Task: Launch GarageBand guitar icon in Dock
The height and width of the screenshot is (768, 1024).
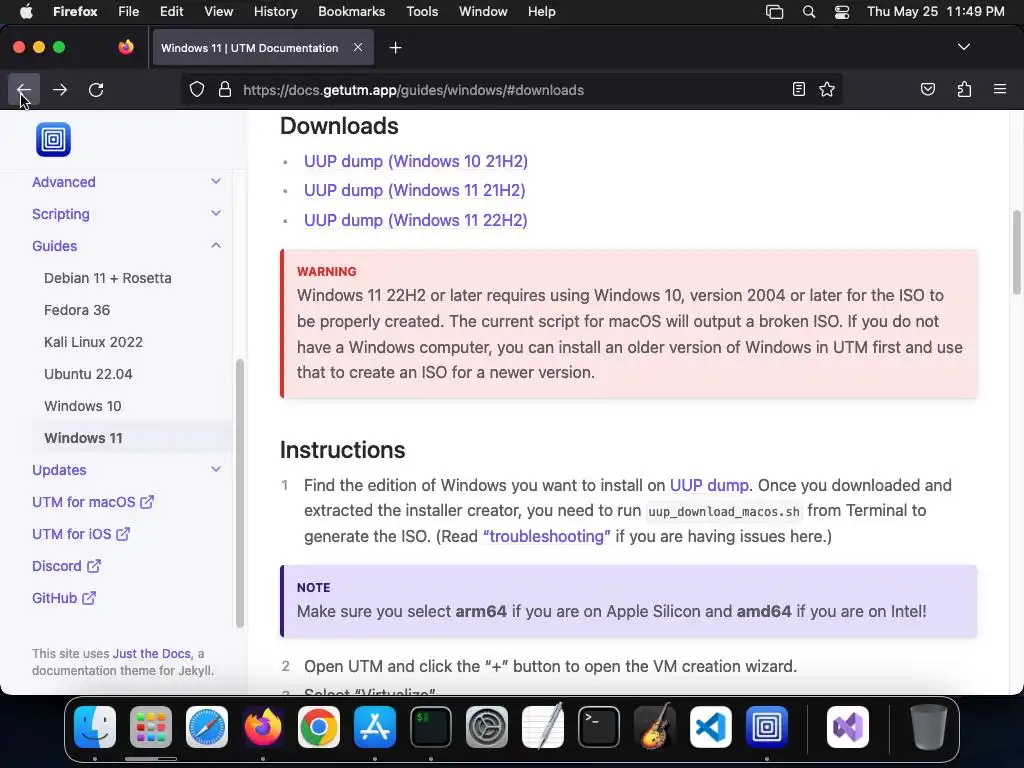Action: tap(655, 727)
